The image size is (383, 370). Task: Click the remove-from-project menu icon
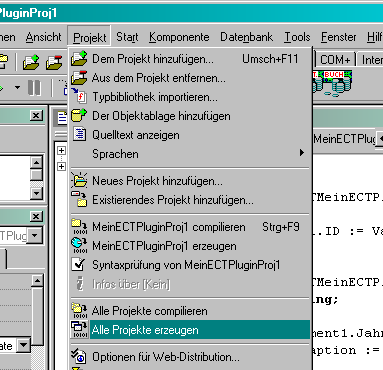tap(79, 78)
